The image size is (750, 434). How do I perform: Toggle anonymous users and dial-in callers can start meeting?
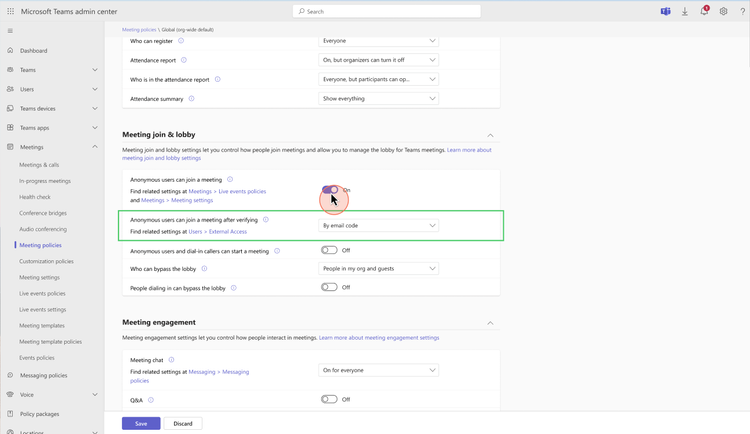coord(329,250)
